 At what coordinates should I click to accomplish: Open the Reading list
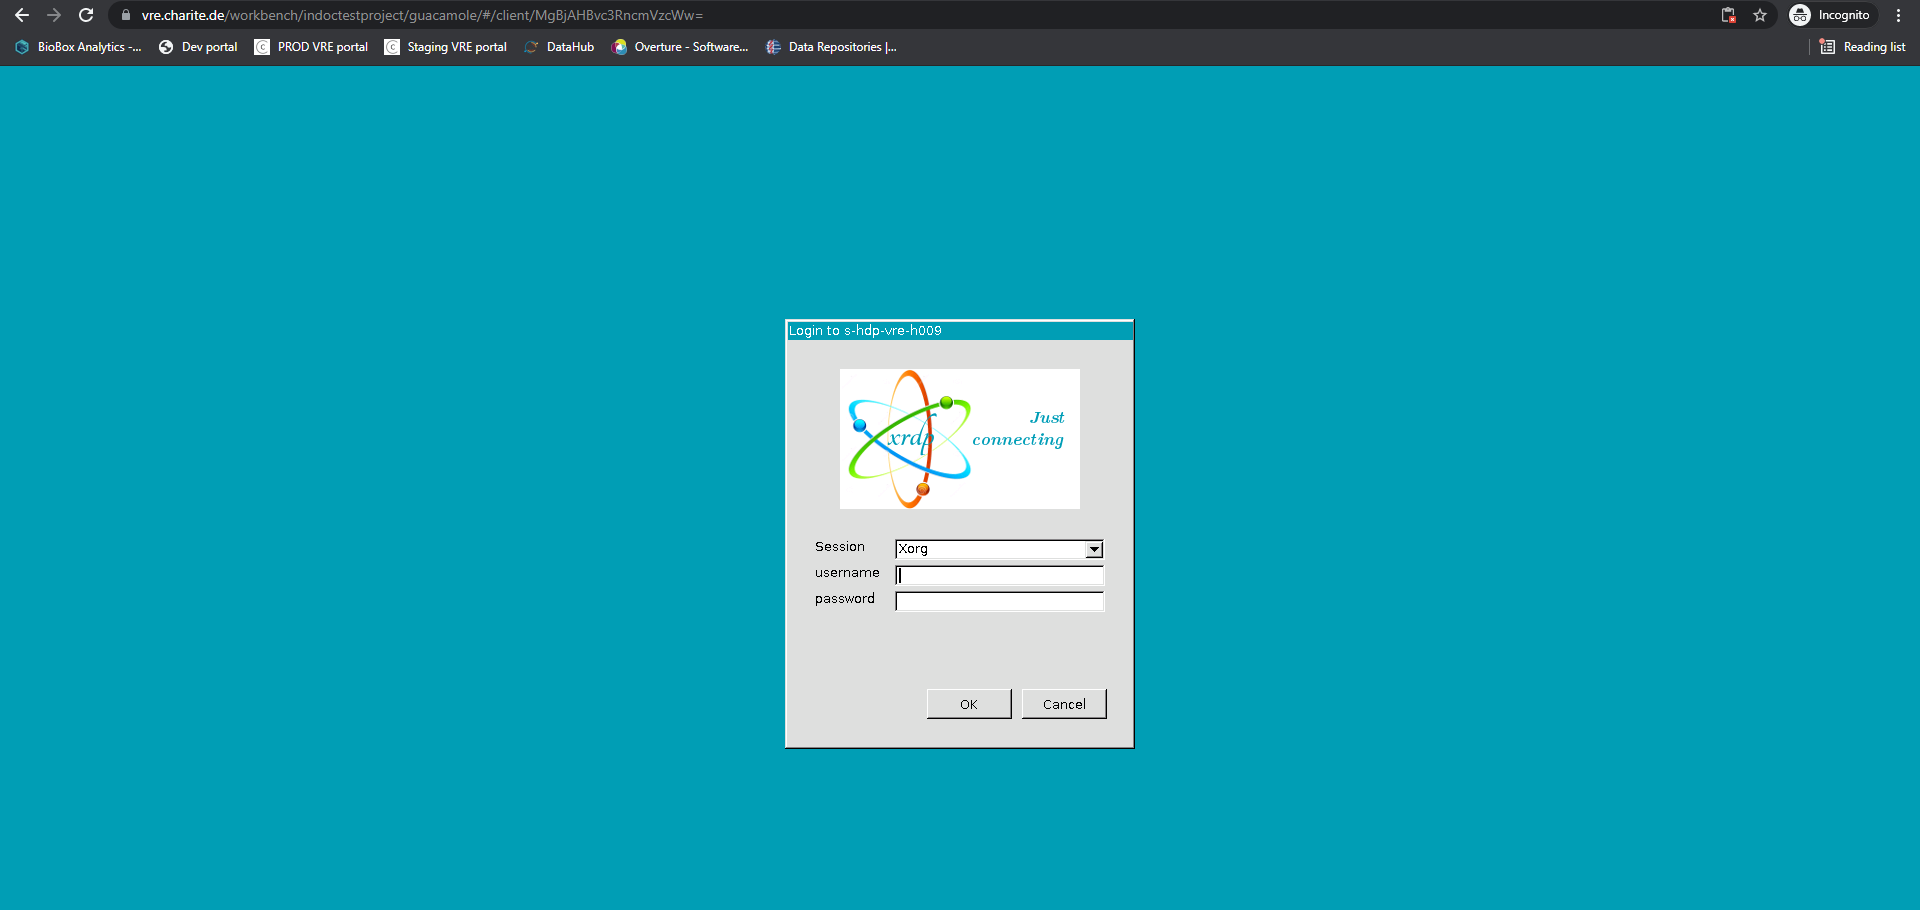1862,47
